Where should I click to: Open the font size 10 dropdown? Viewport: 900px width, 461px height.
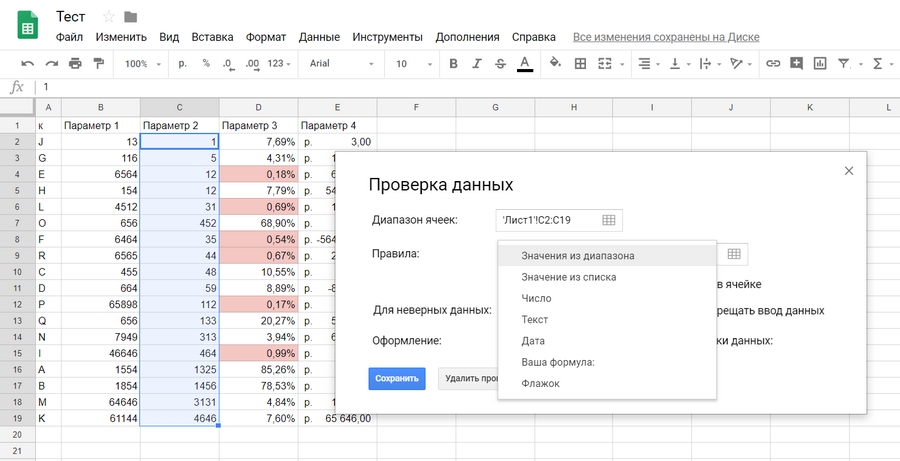click(x=409, y=64)
